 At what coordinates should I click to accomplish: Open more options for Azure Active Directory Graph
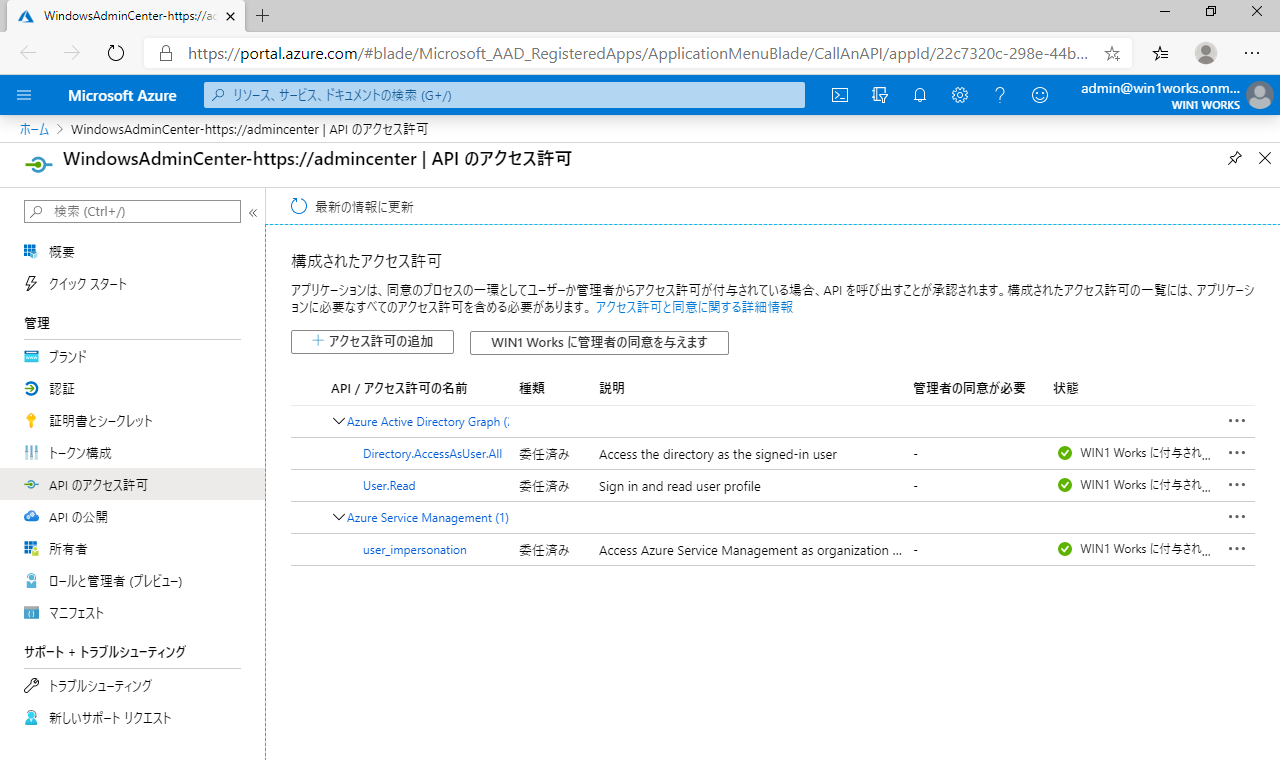1237,421
